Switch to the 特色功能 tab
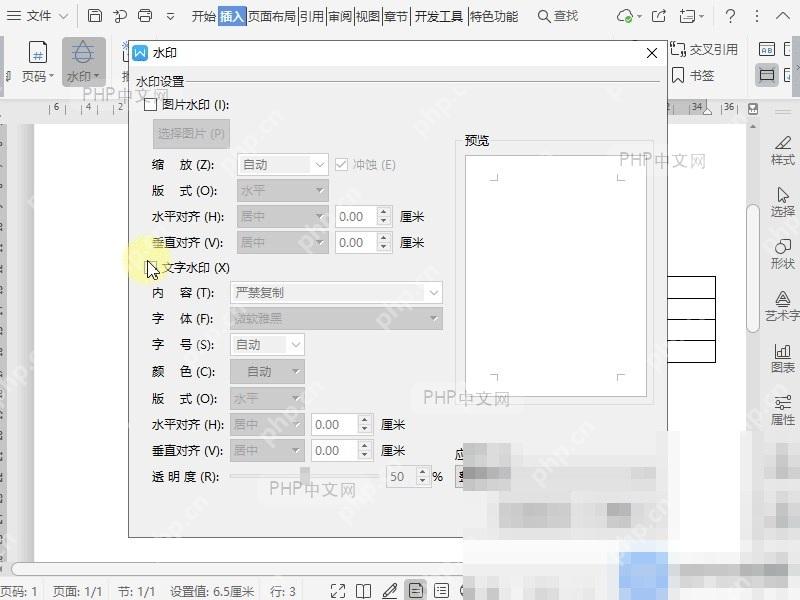This screenshot has width=800, height=600. pyautogui.click(x=493, y=17)
